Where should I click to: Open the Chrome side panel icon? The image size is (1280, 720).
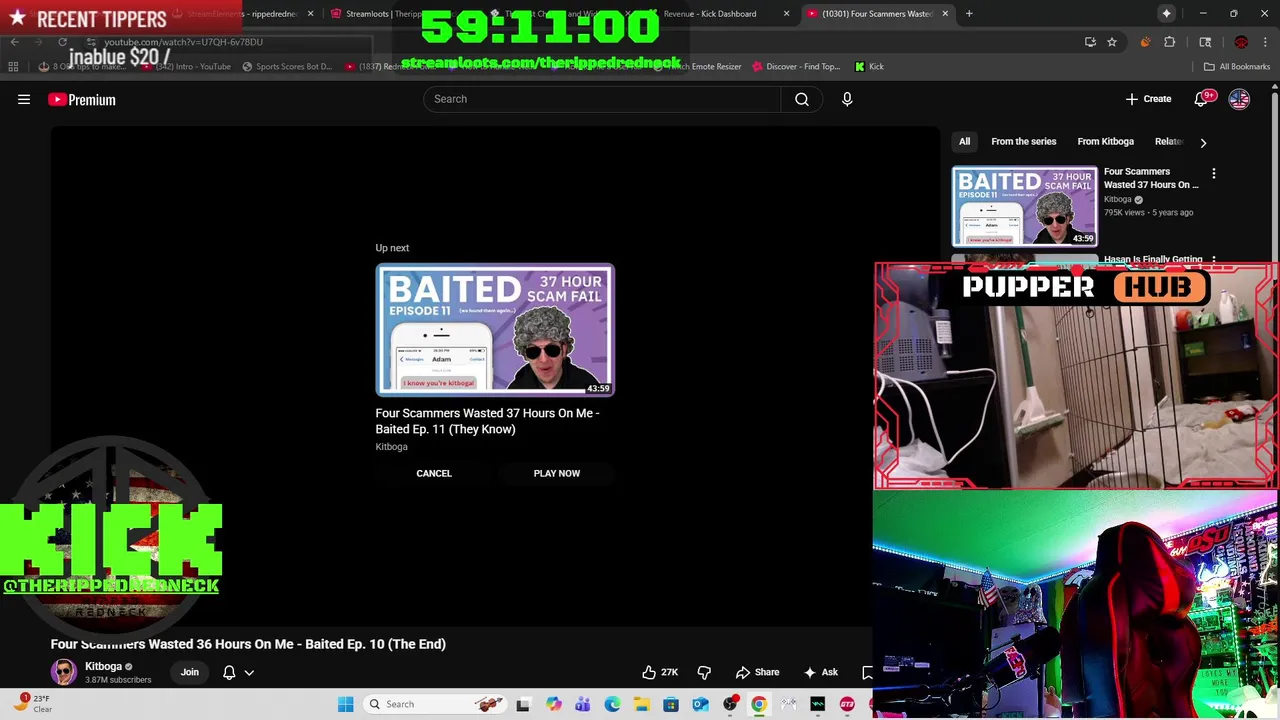(x=1205, y=42)
